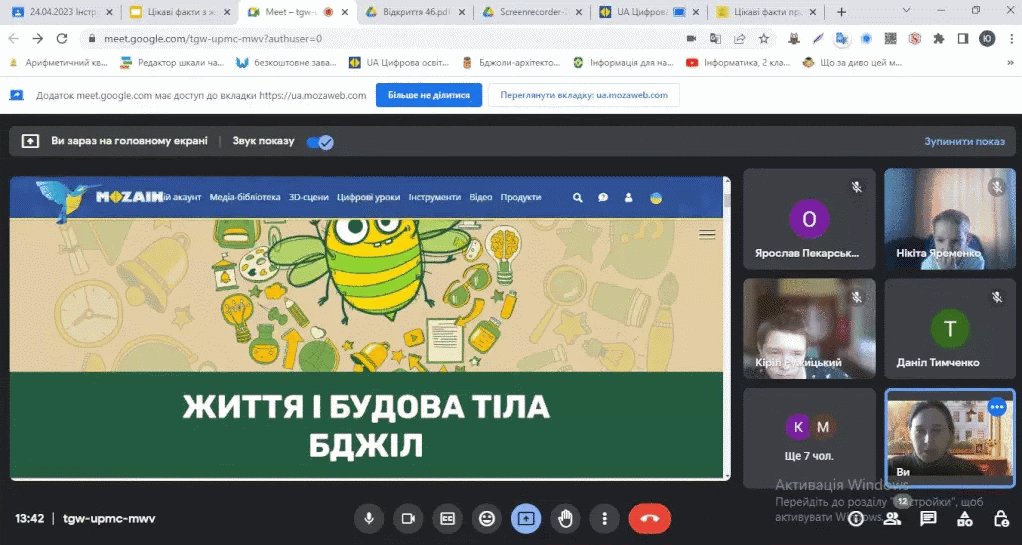The height and width of the screenshot is (545, 1022).
Task: Open the hamburger menu on the banner
Action: pos(707,235)
